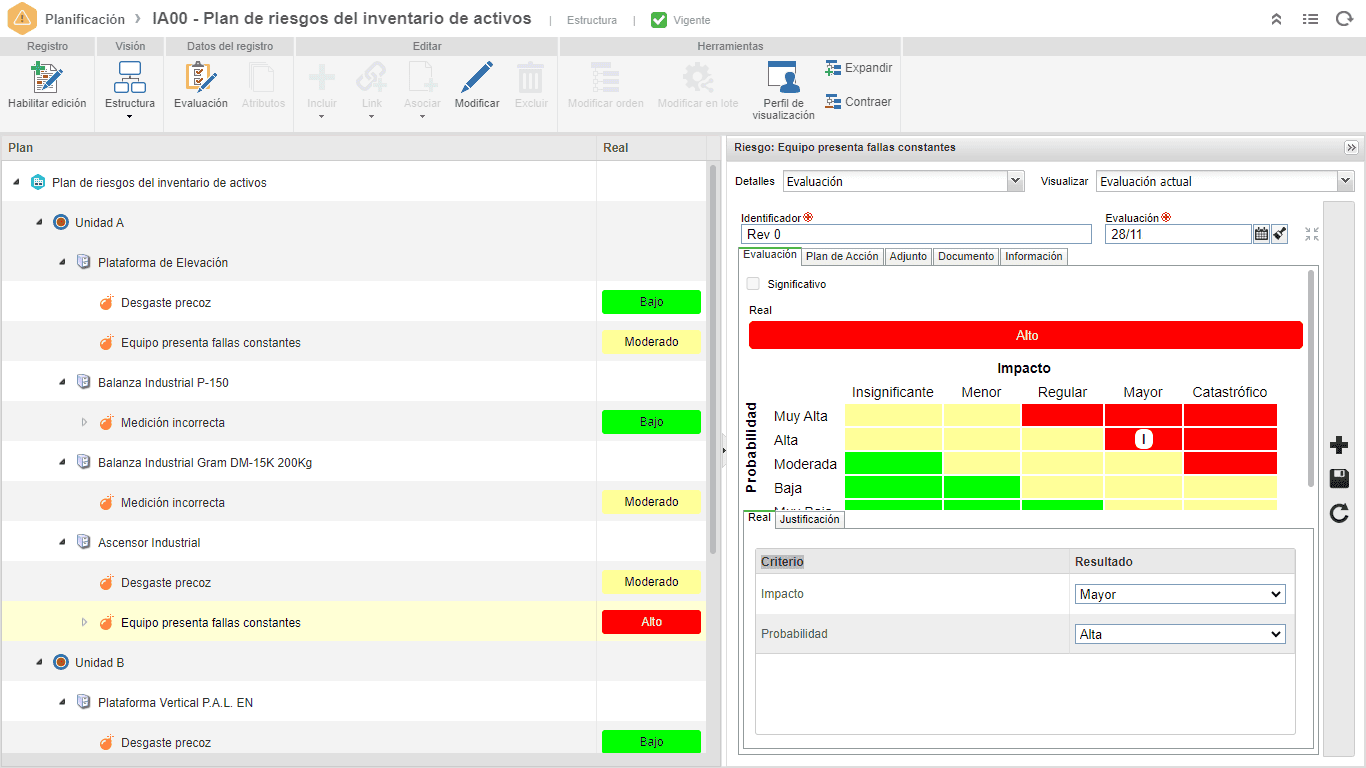Click the shrink arrows icon near date field

point(1312,234)
